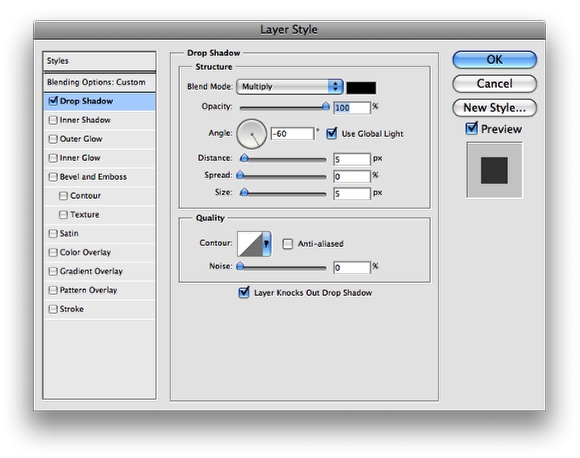580x458 pixels.
Task: Click the Cancel button
Action: tap(495, 84)
